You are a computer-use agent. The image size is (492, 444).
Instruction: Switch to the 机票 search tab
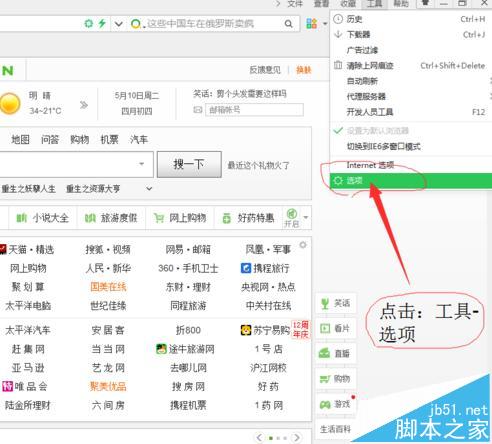tap(109, 139)
